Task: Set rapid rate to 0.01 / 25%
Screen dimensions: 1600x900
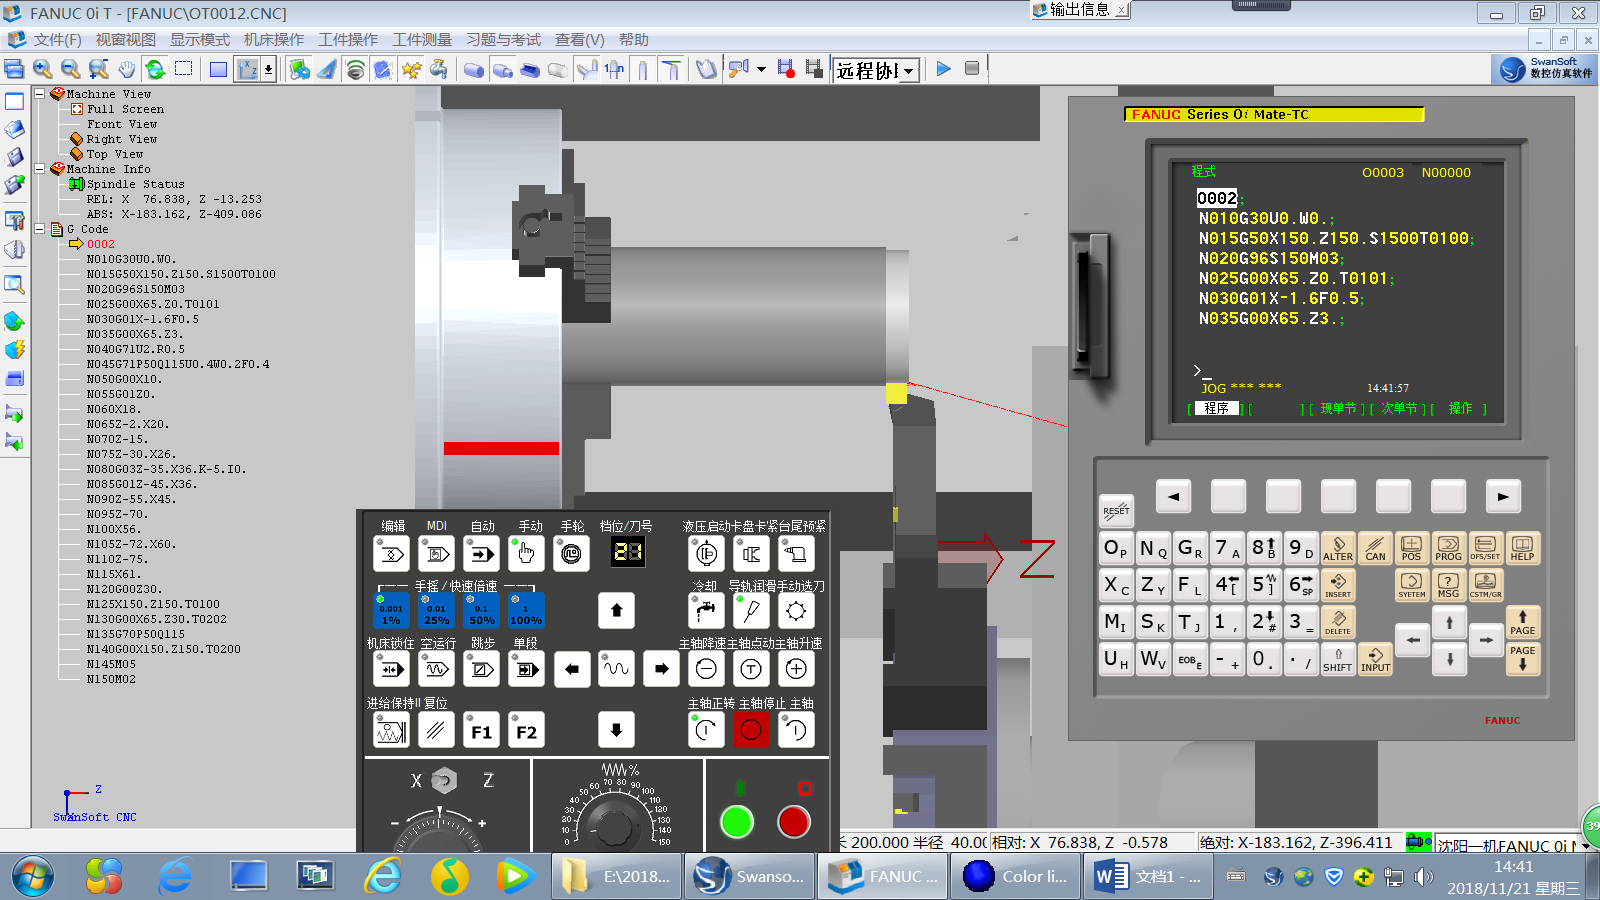Action: tap(436, 611)
